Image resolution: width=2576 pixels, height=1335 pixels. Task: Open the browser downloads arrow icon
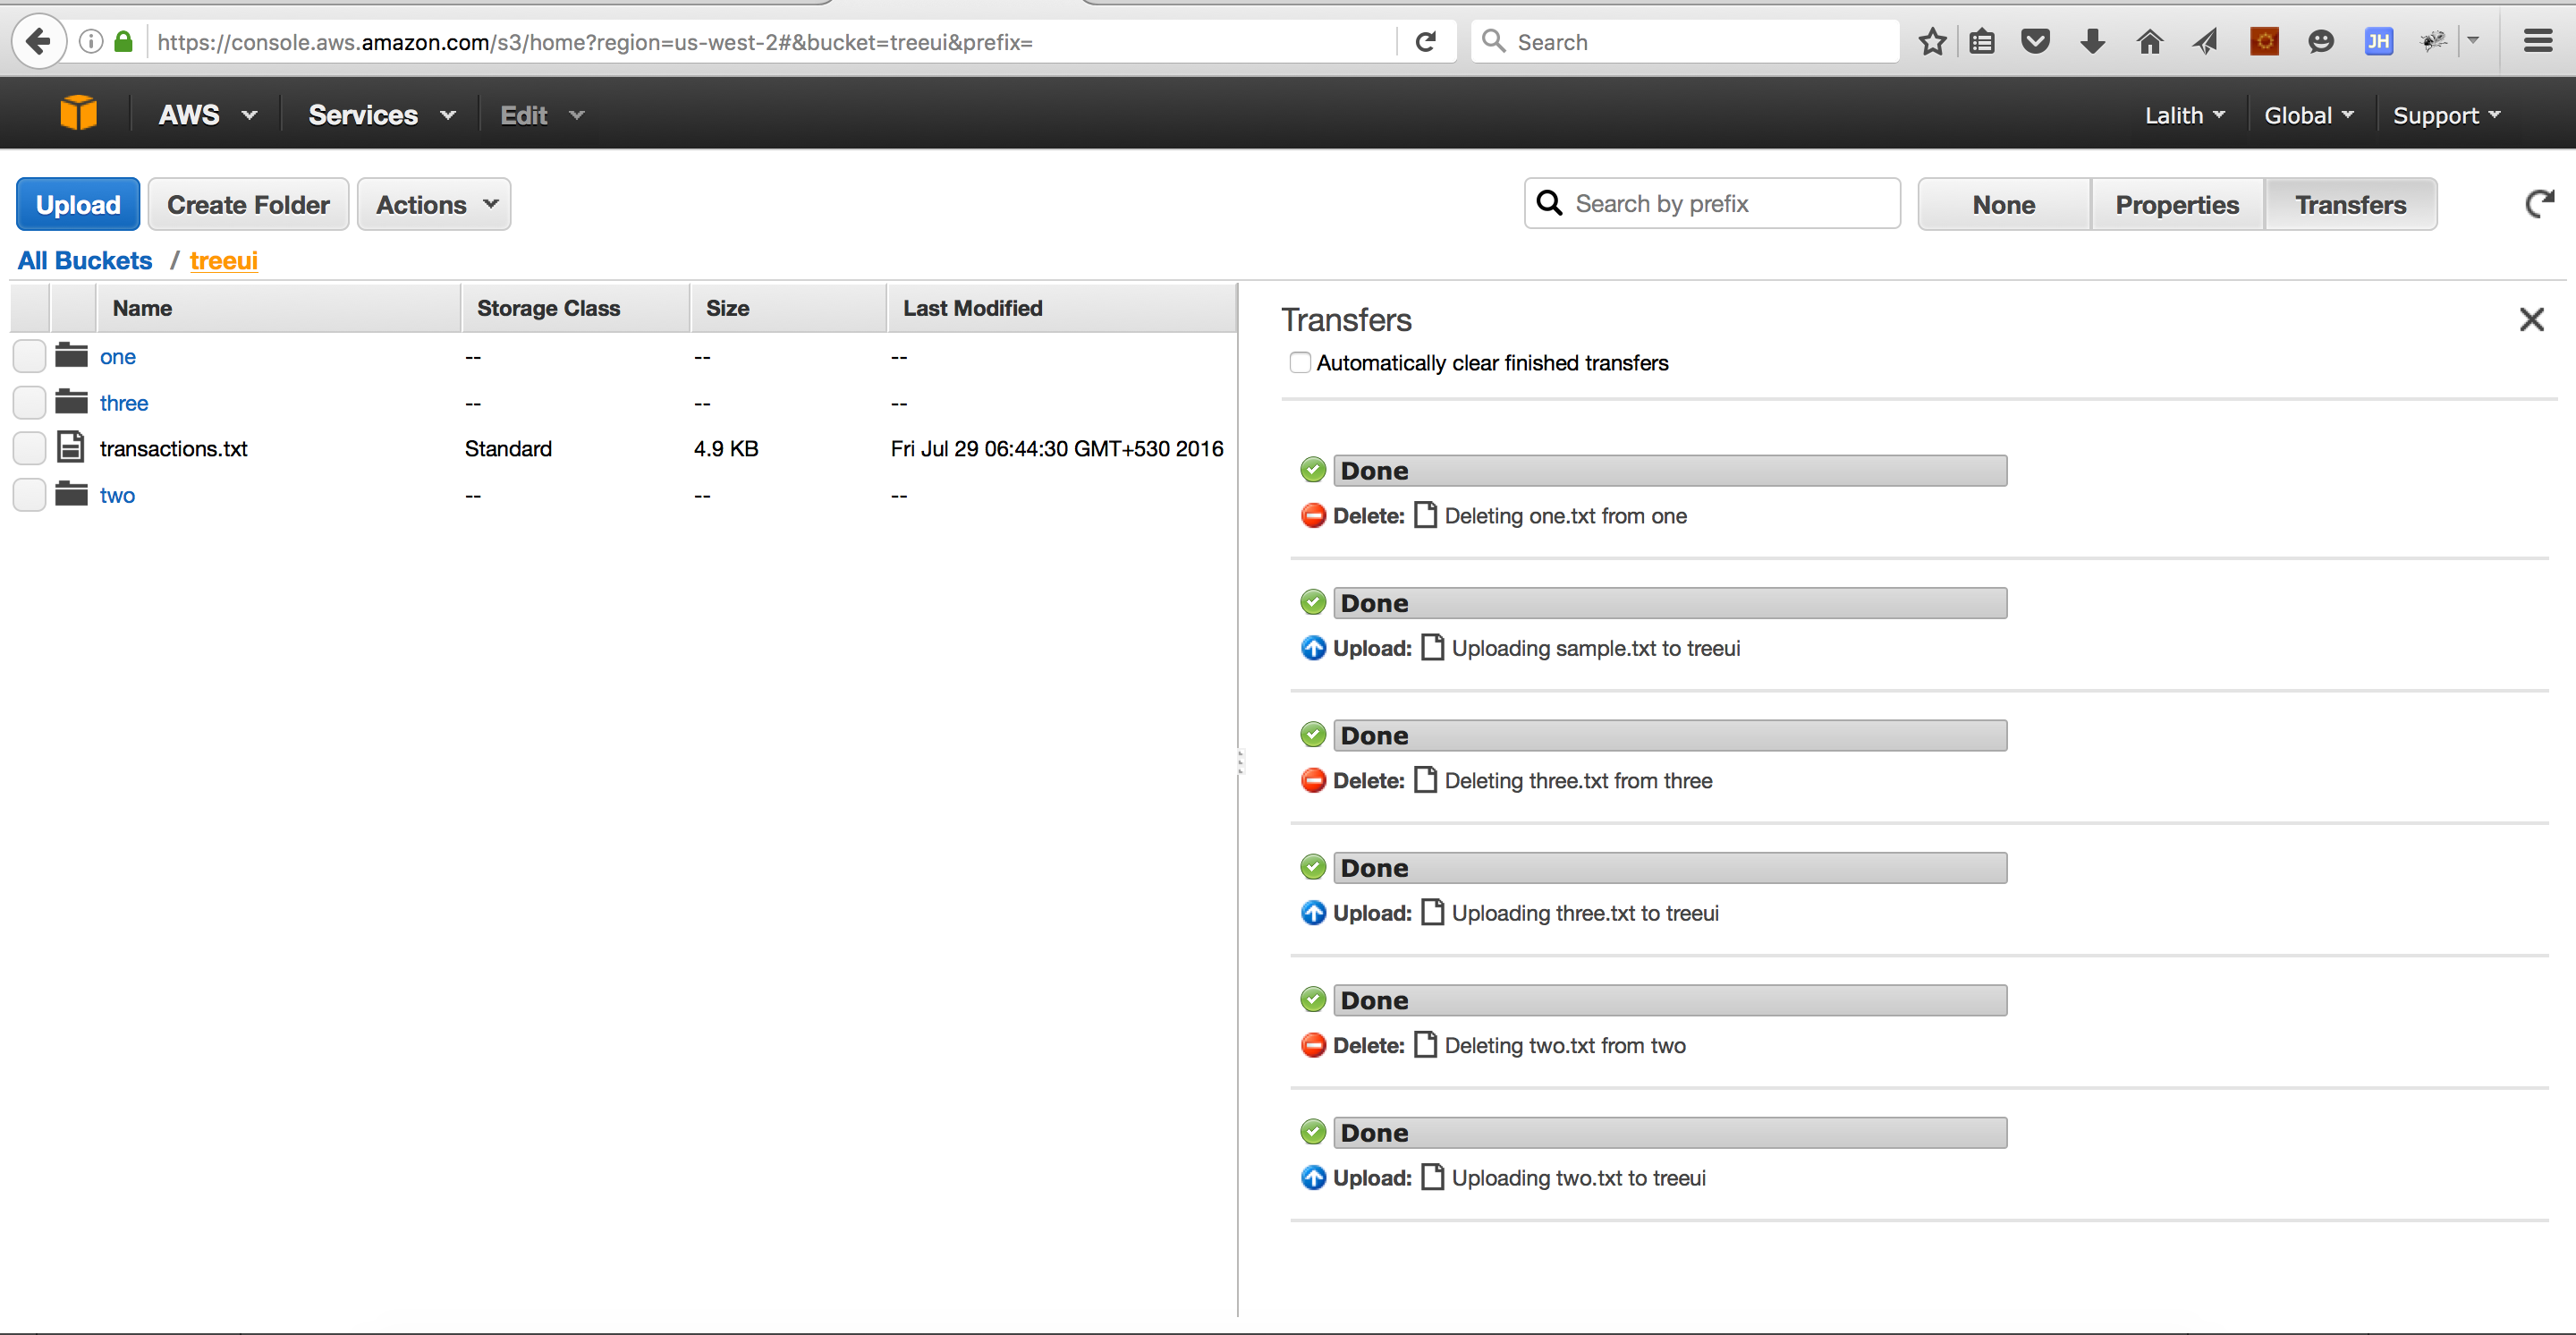coord(2092,42)
